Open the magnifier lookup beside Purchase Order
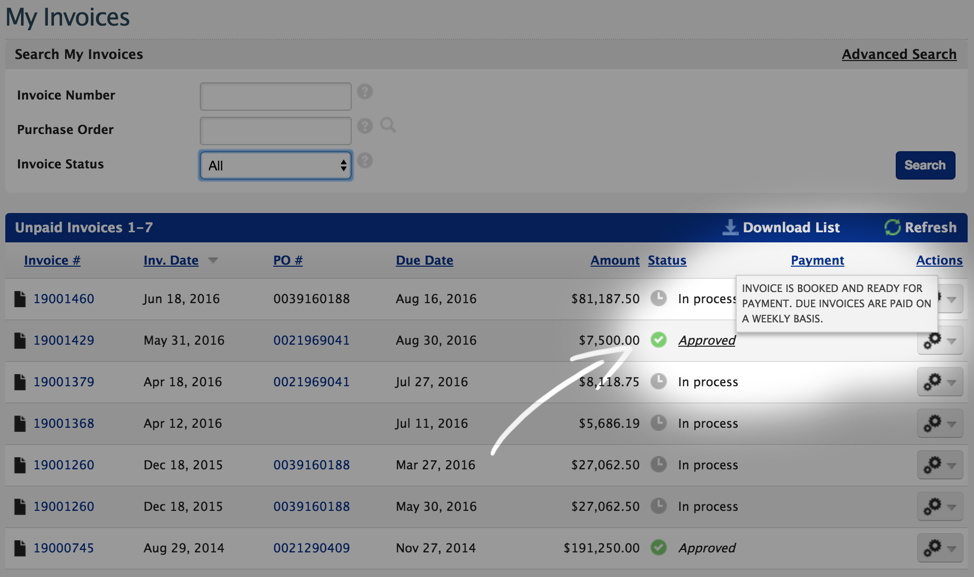Viewport: 974px width, 577px height. pyautogui.click(x=388, y=125)
